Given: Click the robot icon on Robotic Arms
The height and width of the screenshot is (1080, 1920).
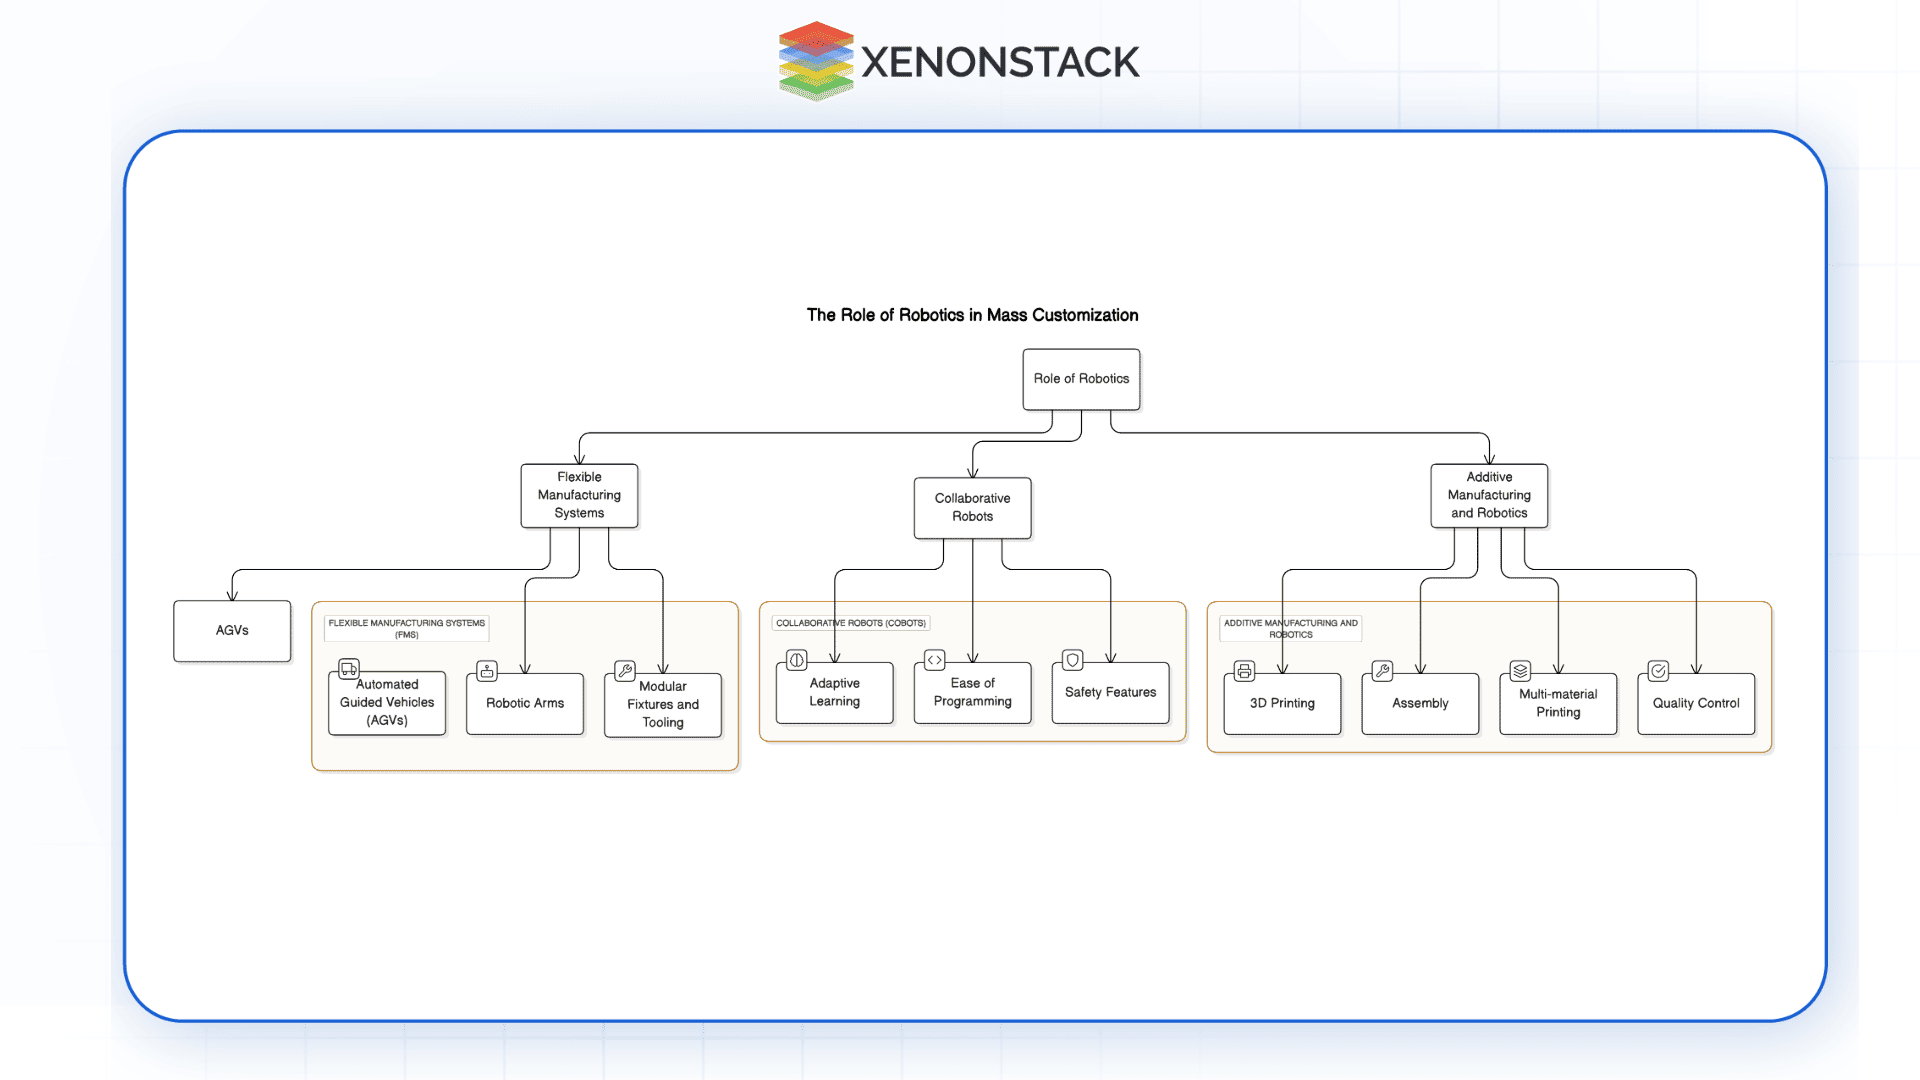Looking at the screenshot, I should coord(487,671).
